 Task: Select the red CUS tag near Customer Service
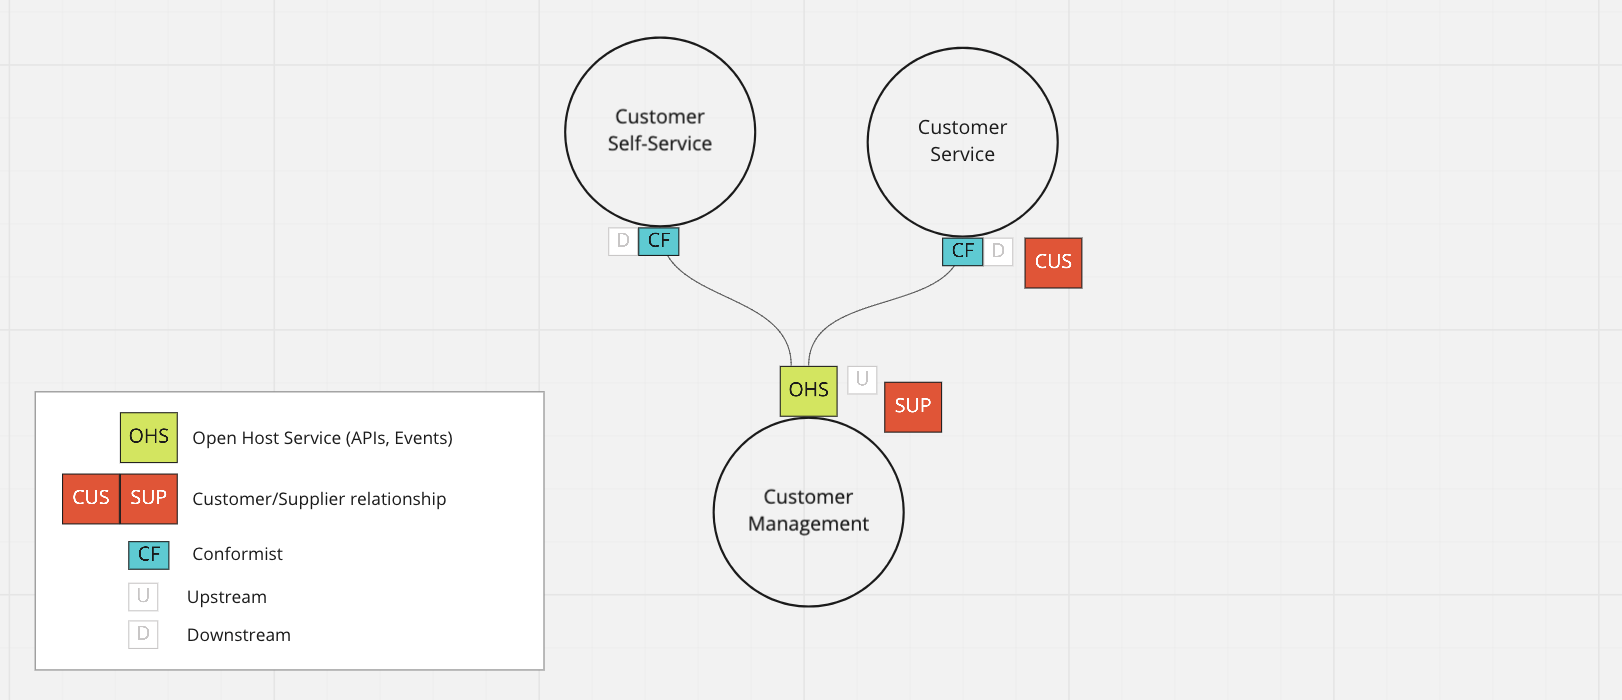1053,262
